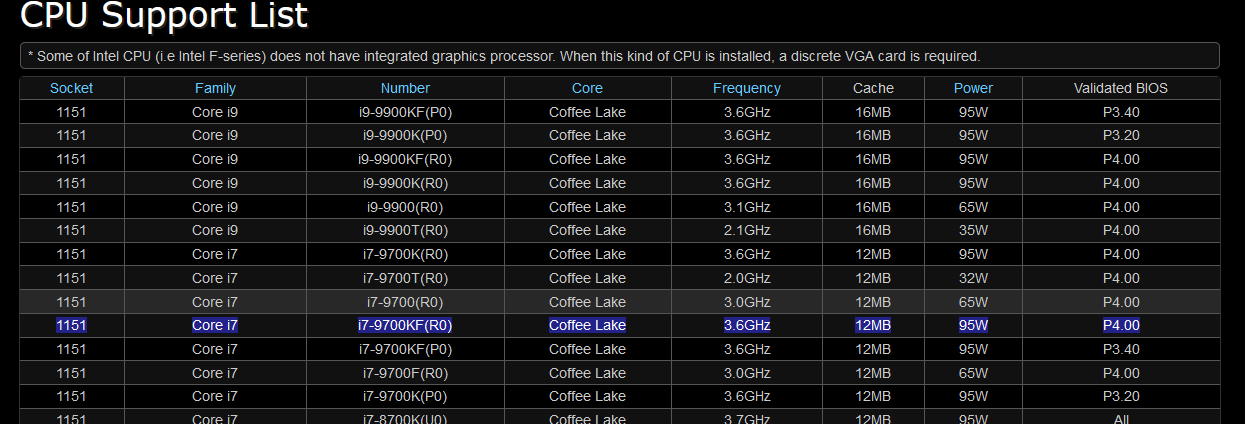Click P4.00 BIOS of the i7-9700F(R0) row

coord(1121,373)
